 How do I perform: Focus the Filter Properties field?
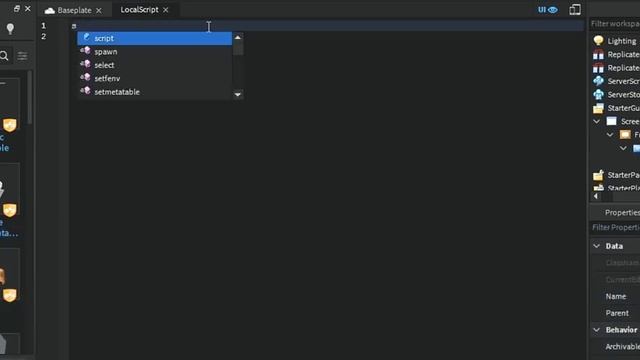(615, 227)
